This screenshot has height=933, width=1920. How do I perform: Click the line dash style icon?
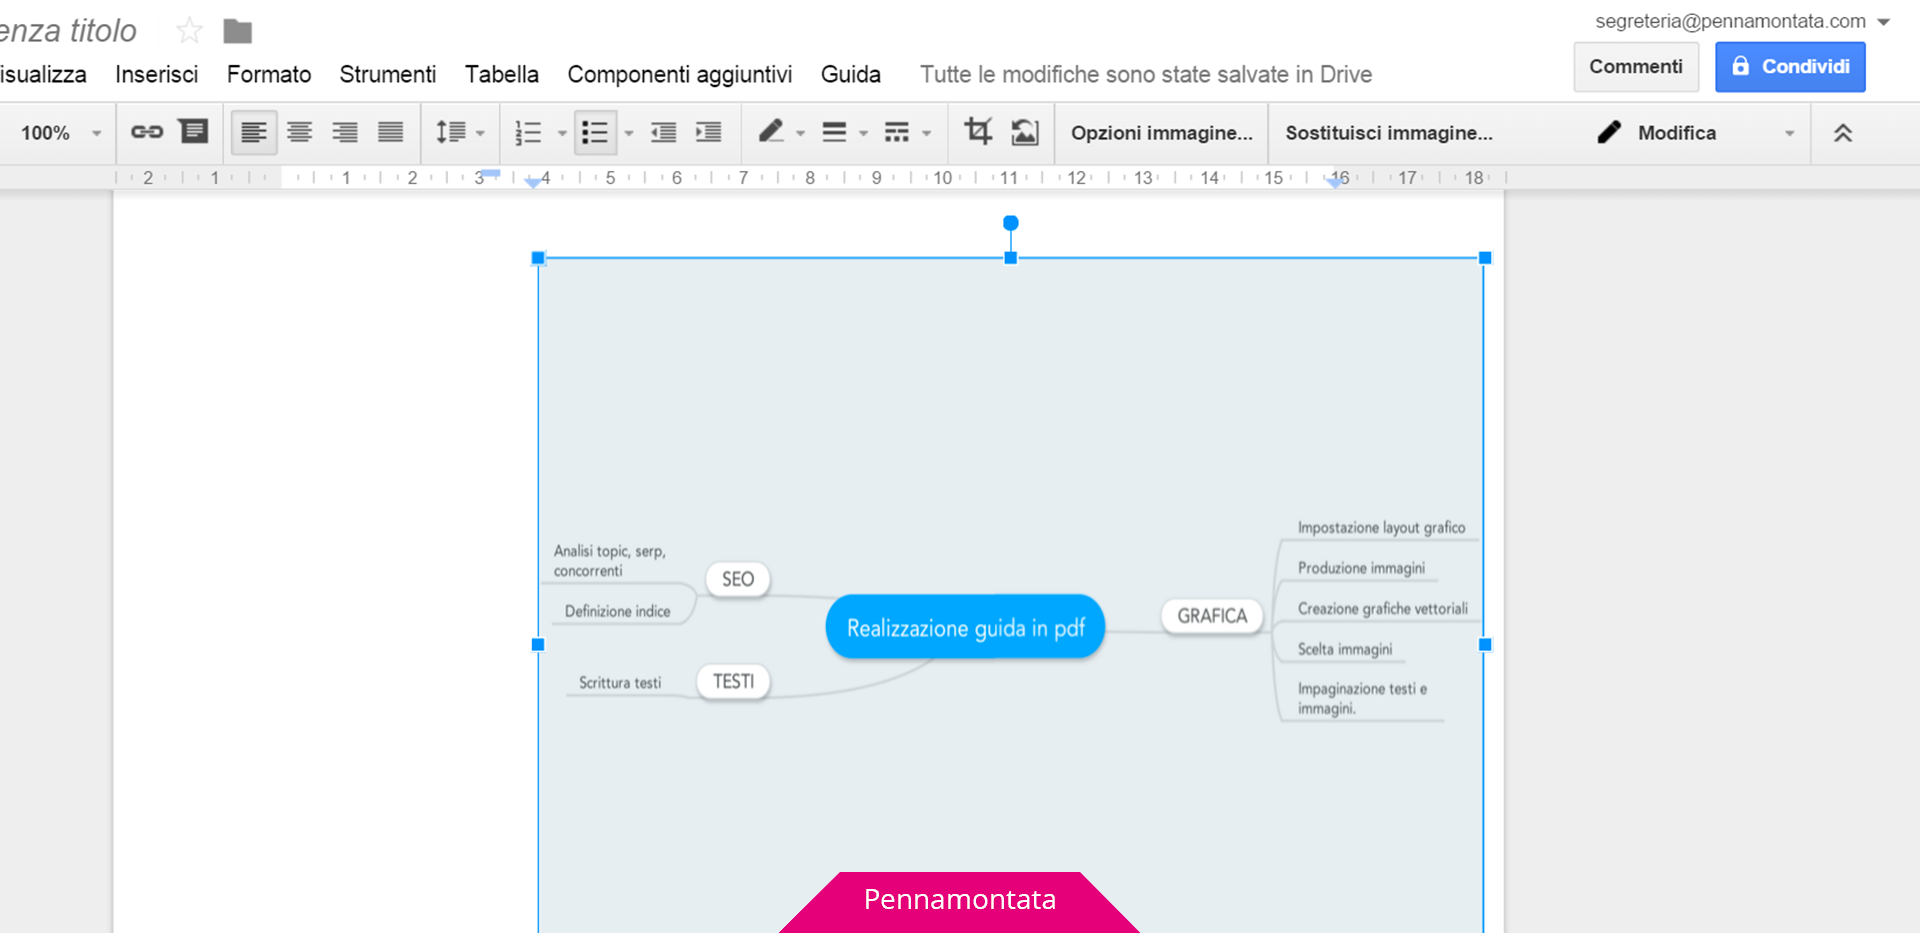[899, 132]
